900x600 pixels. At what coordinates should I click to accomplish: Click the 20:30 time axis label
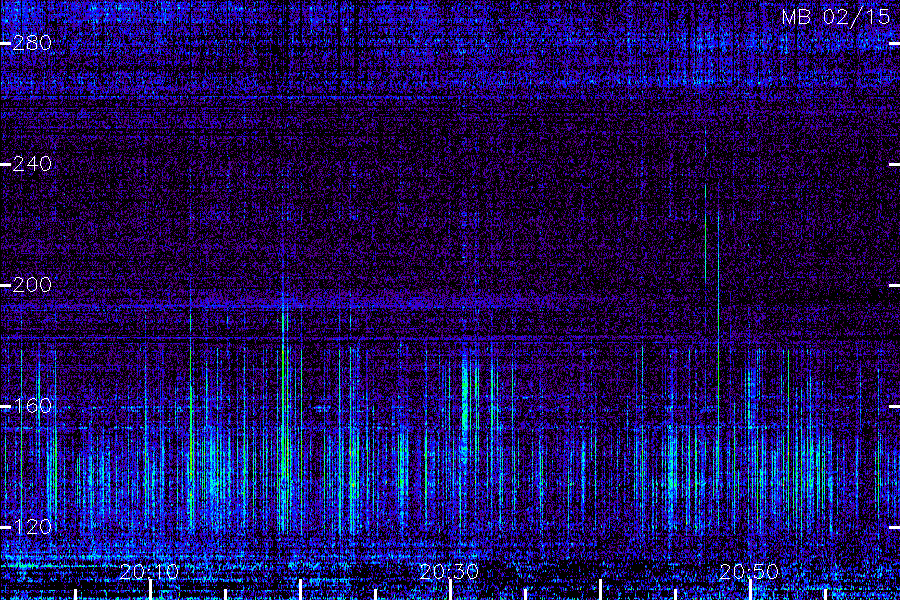(x=449, y=572)
